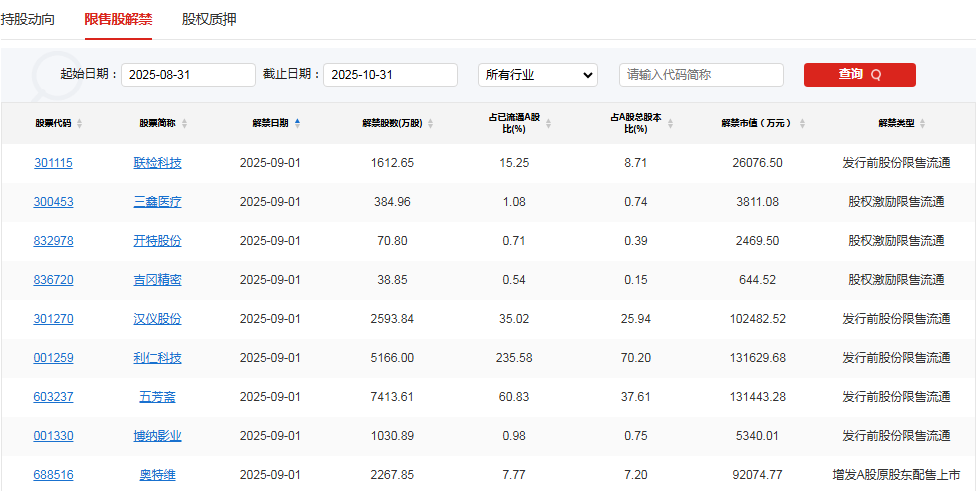Sort by 占A股总股本比(%) arrows

coord(670,124)
